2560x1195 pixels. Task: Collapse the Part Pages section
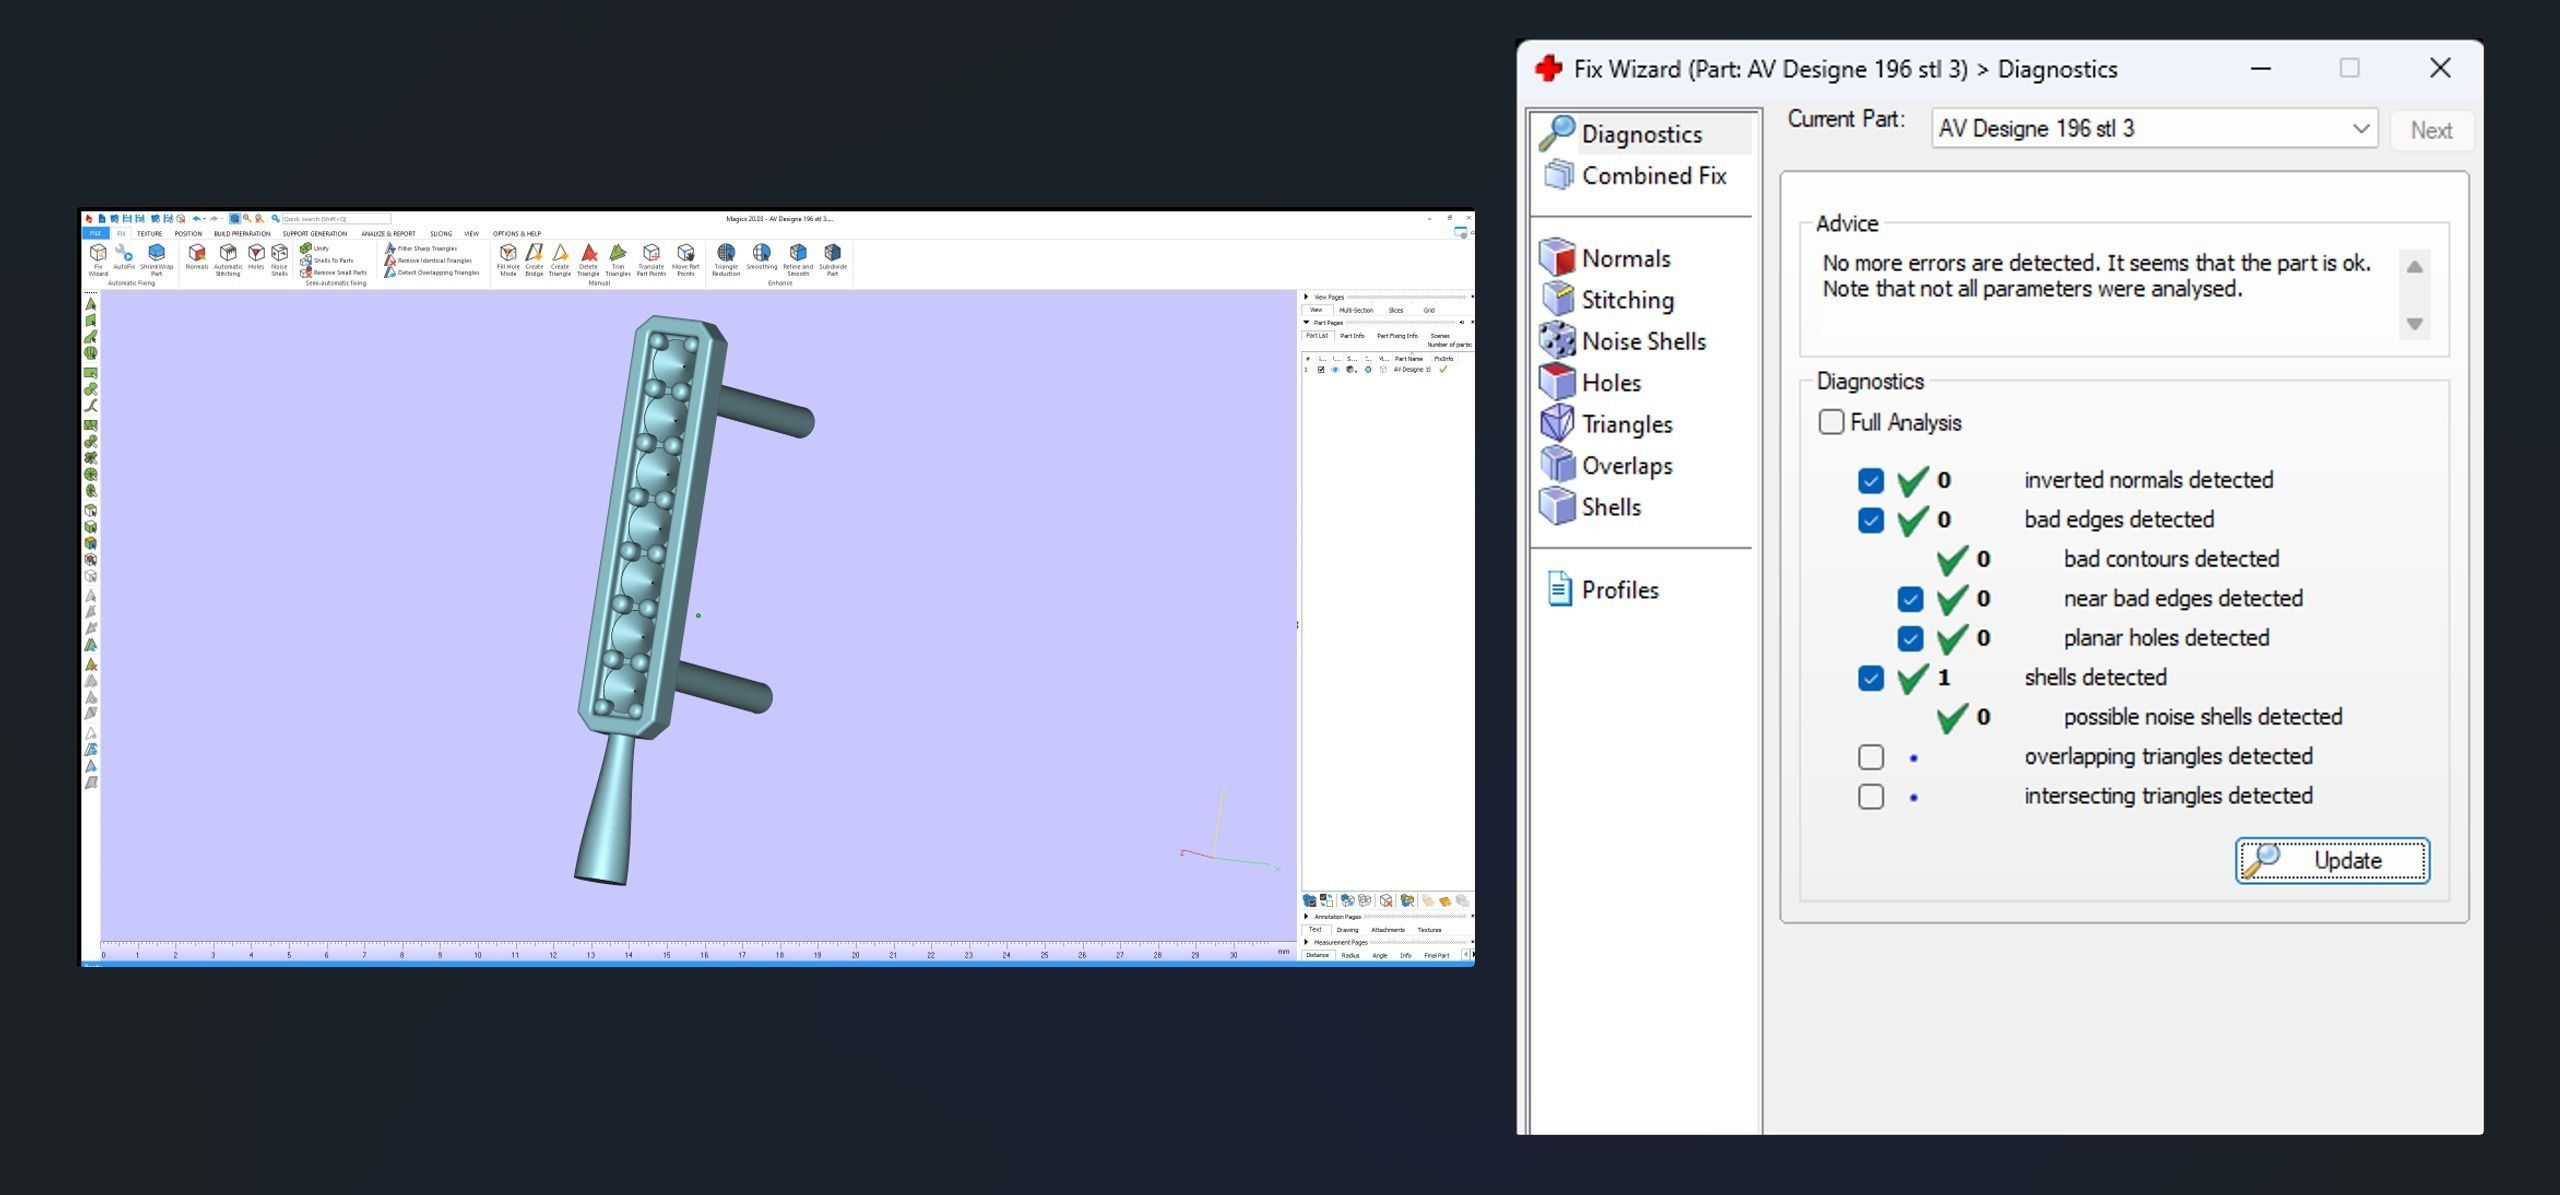[1307, 323]
